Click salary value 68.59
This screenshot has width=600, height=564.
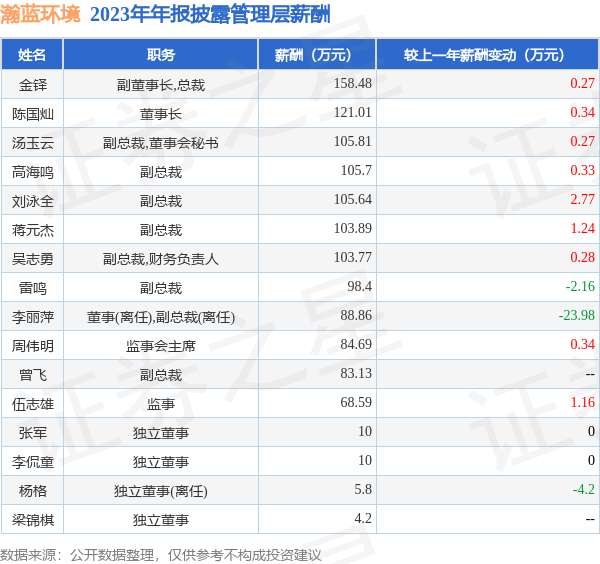[356, 403]
